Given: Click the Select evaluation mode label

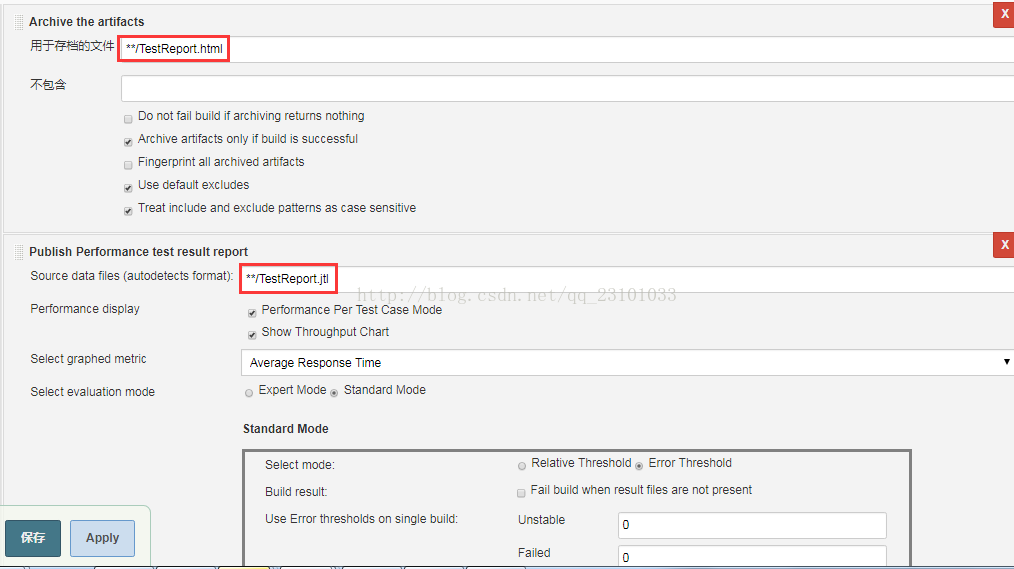Looking at the screenshot, I should pyautogui.click(x=92, y=392).
